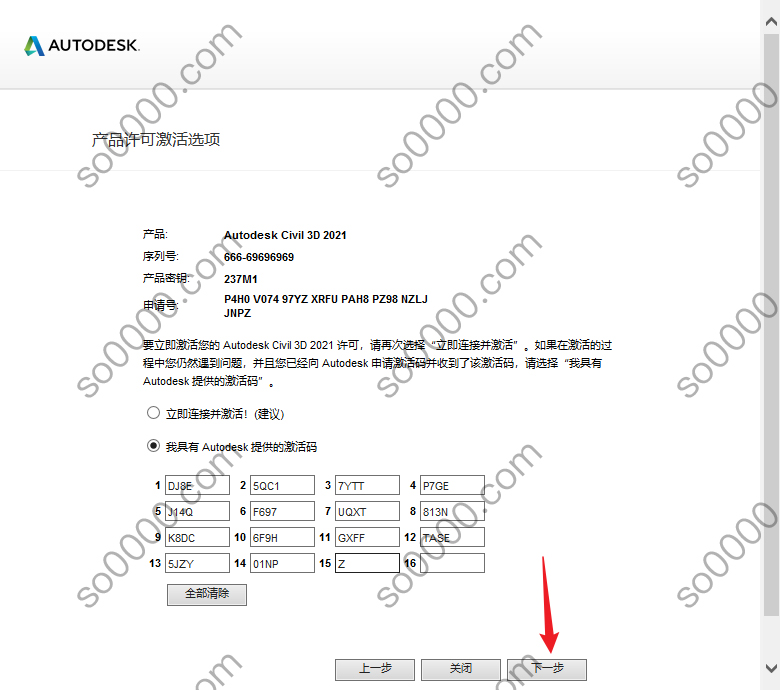
Task: Click activation code field 6 containing F697
Action: (283, 511)
